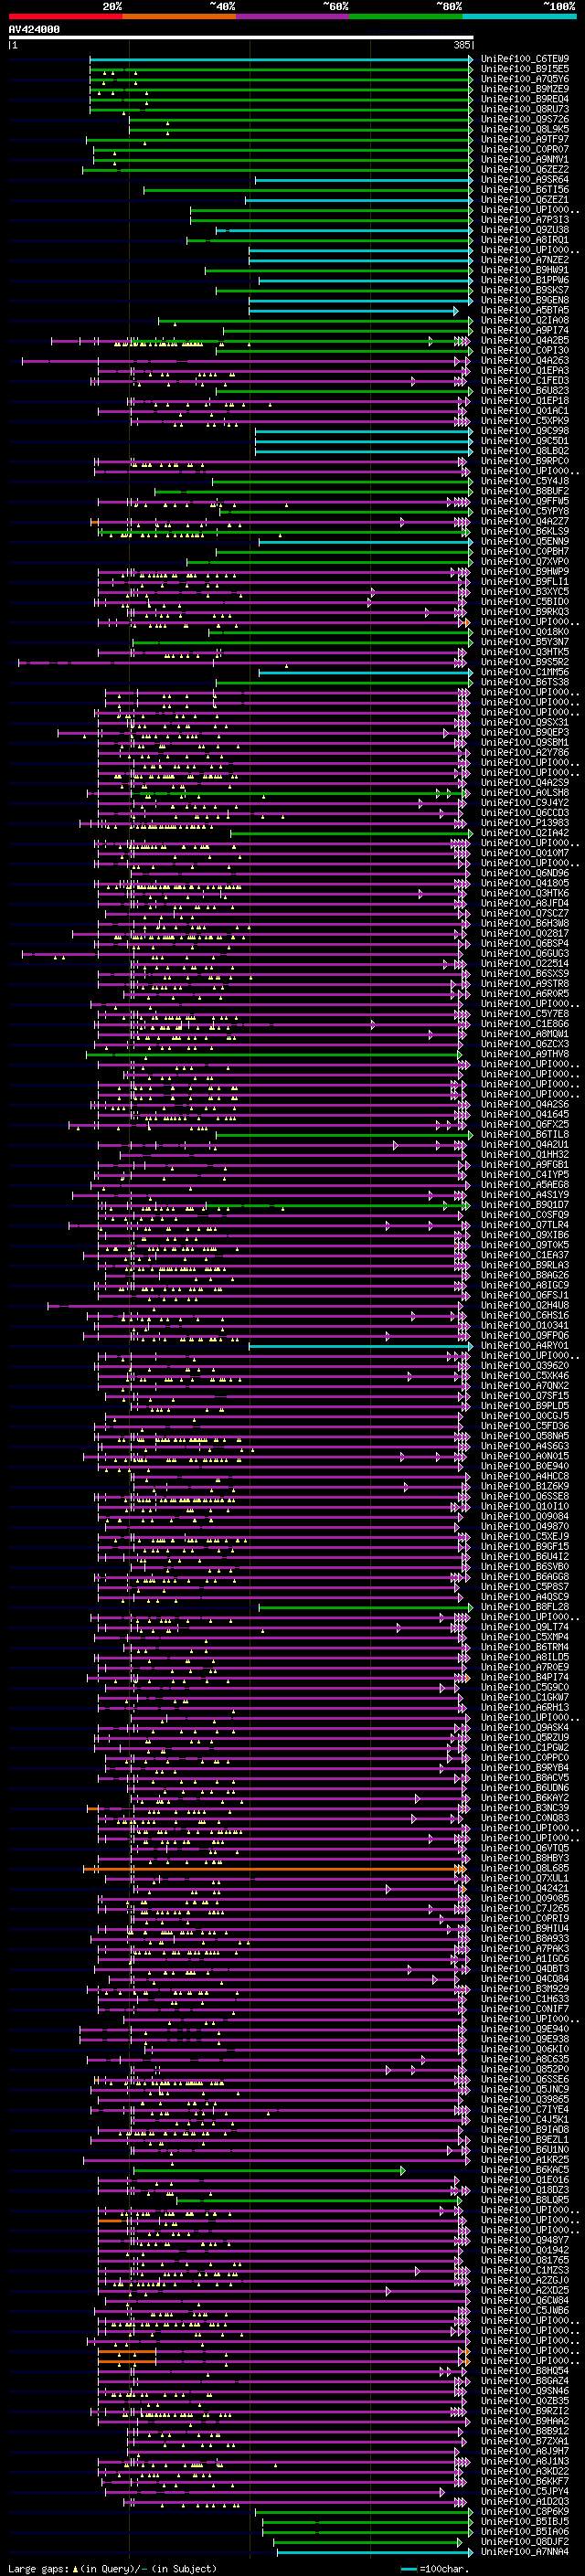This screenshot has height=2576, width=585.
Task: Select the UniRef100_A5BTA5 label
Action: pyautogui.click(x=525, y=310)
